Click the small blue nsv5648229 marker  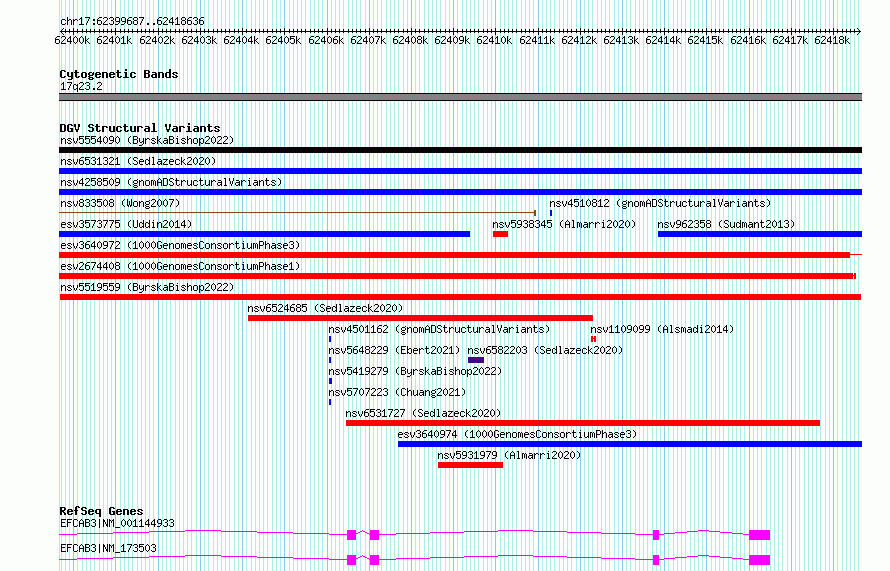click(330, 360)
